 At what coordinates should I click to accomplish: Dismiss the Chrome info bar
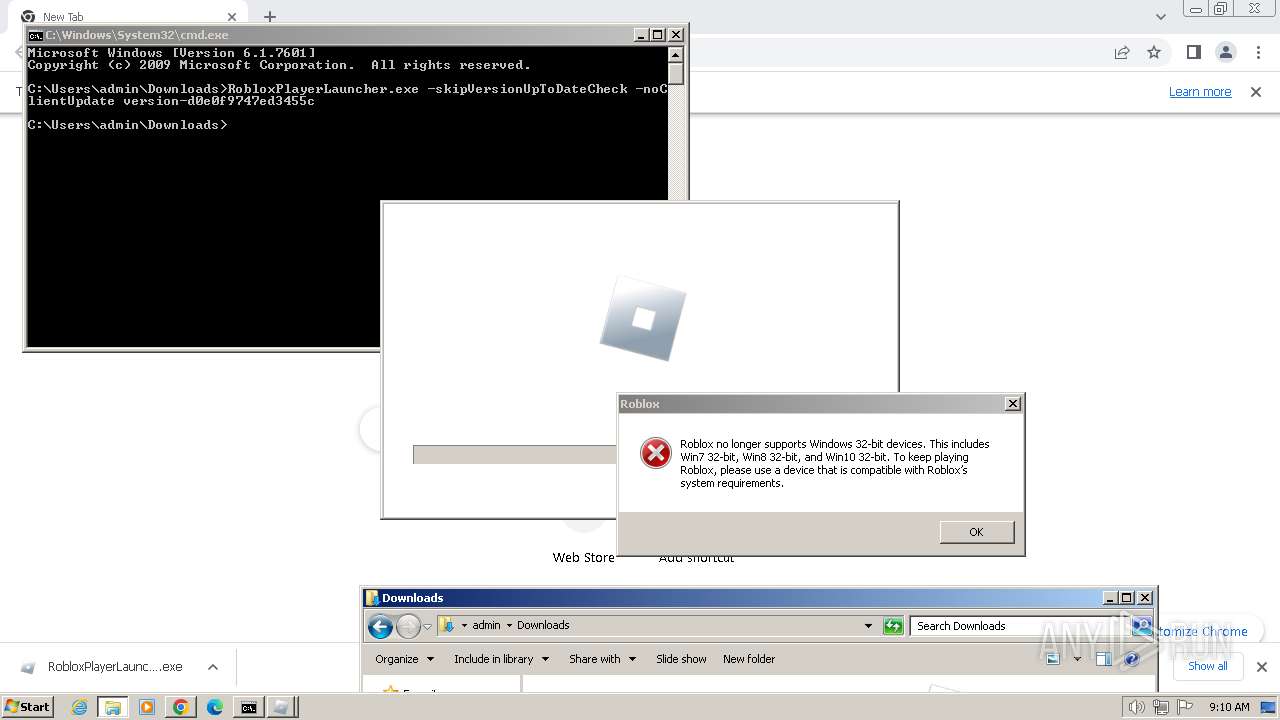pos(1256,92)
